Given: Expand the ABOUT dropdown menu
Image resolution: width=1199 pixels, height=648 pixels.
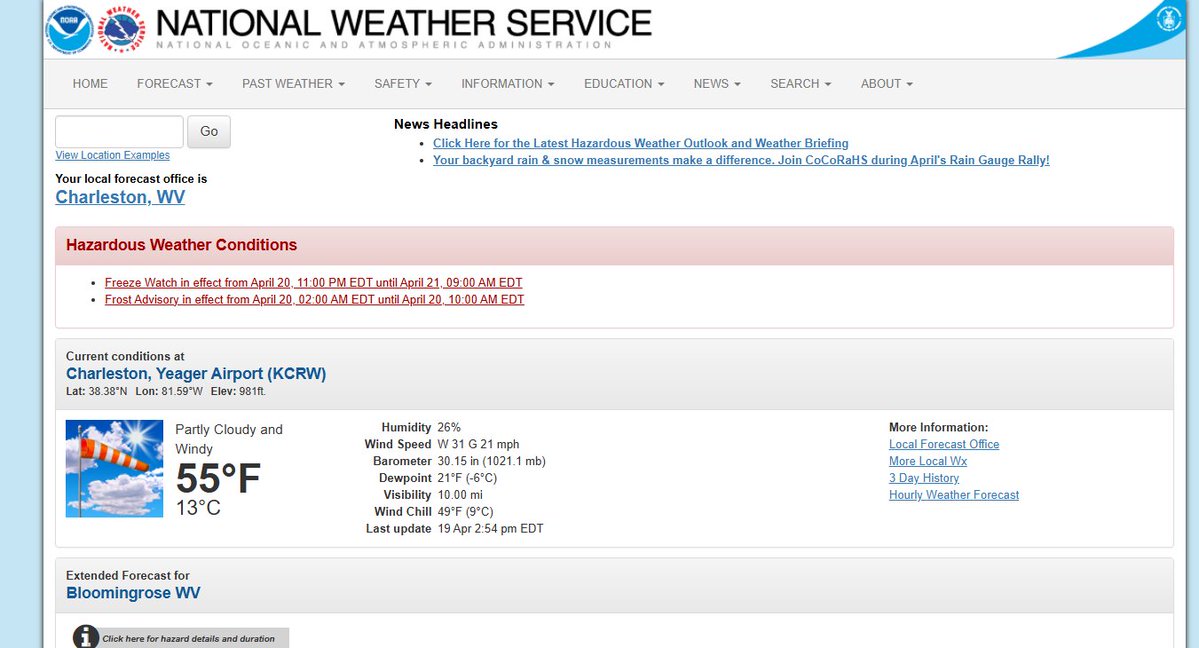Looking at the screenshot, I should tap(887, 83).
